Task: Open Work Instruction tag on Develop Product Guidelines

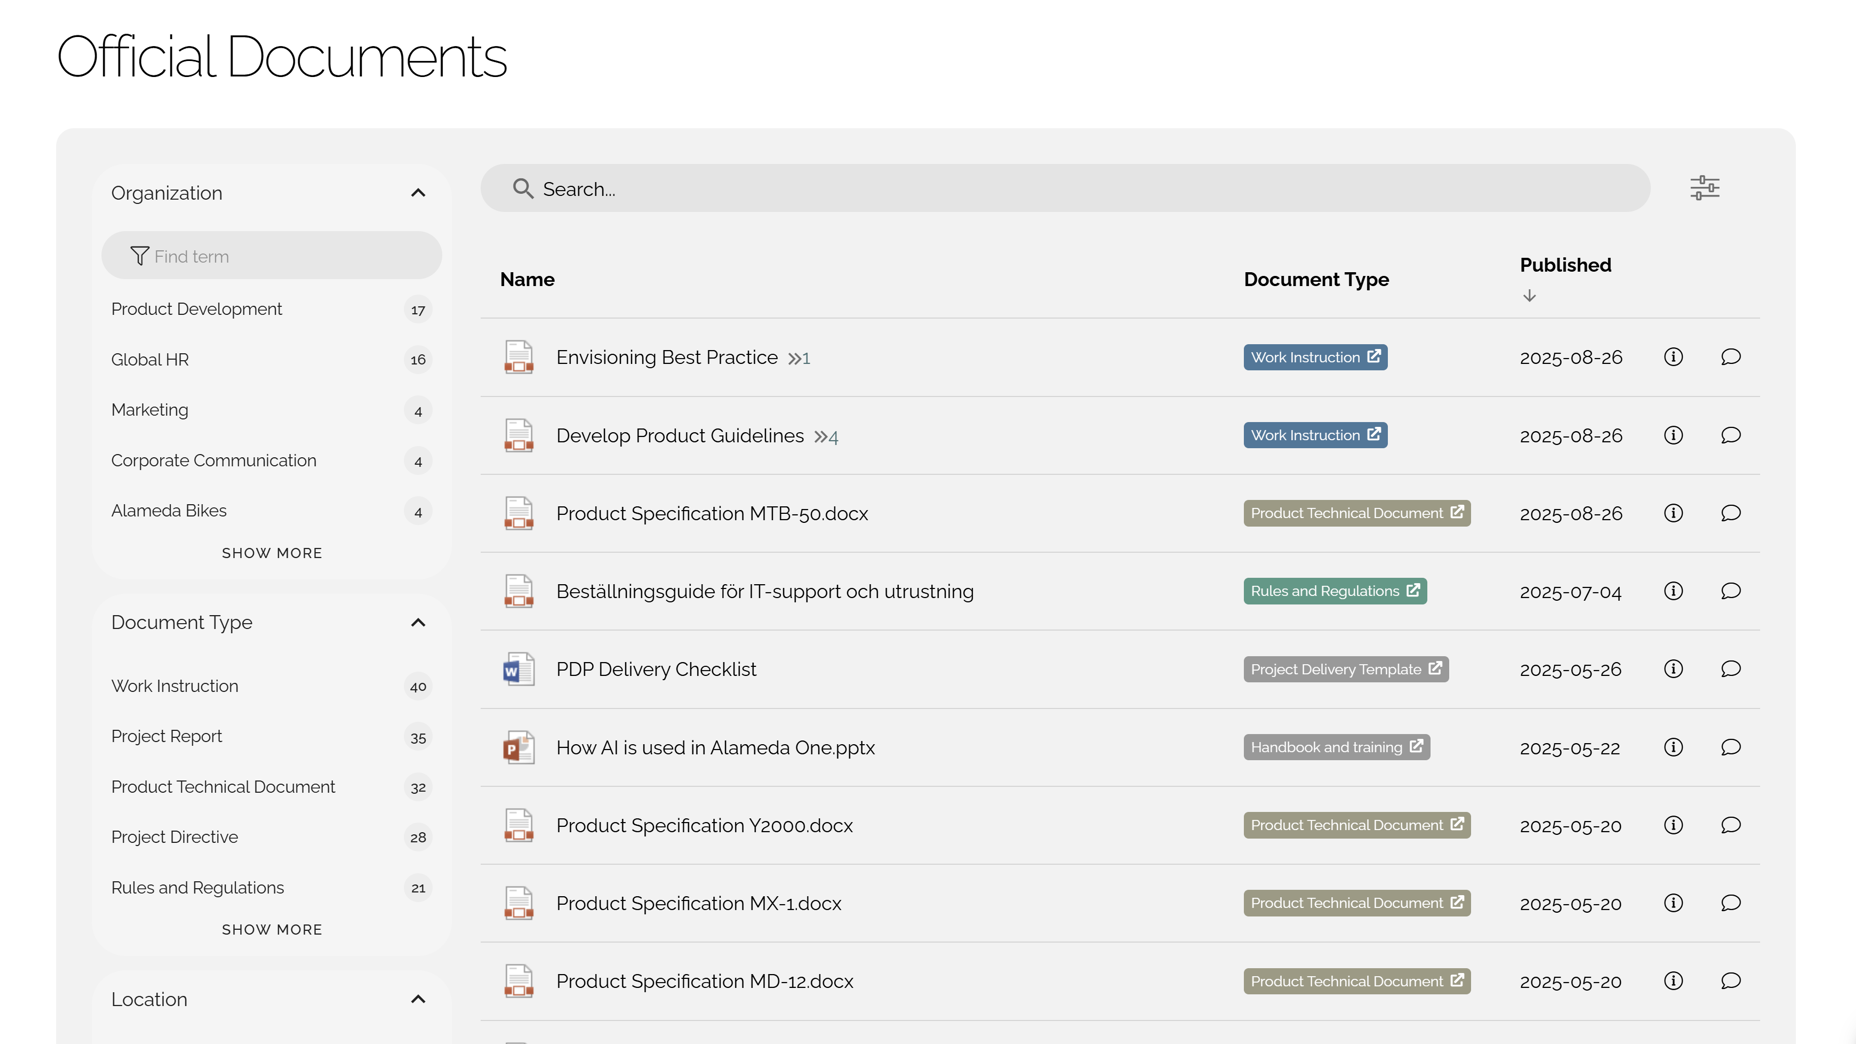Action: 1315,435
